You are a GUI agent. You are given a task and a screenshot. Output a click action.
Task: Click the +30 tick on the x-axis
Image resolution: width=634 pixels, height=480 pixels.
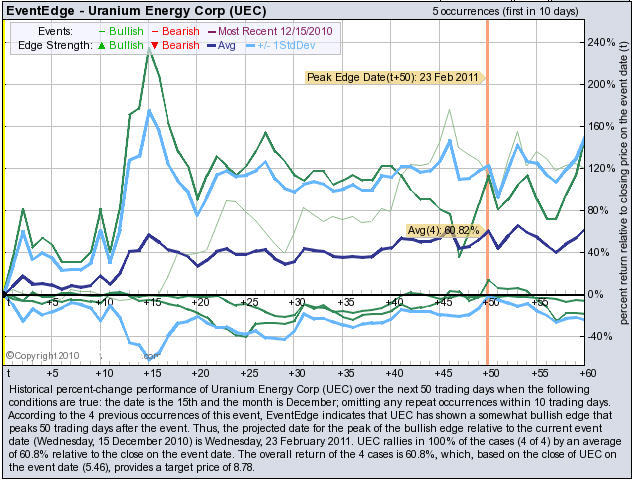(296, 301)
